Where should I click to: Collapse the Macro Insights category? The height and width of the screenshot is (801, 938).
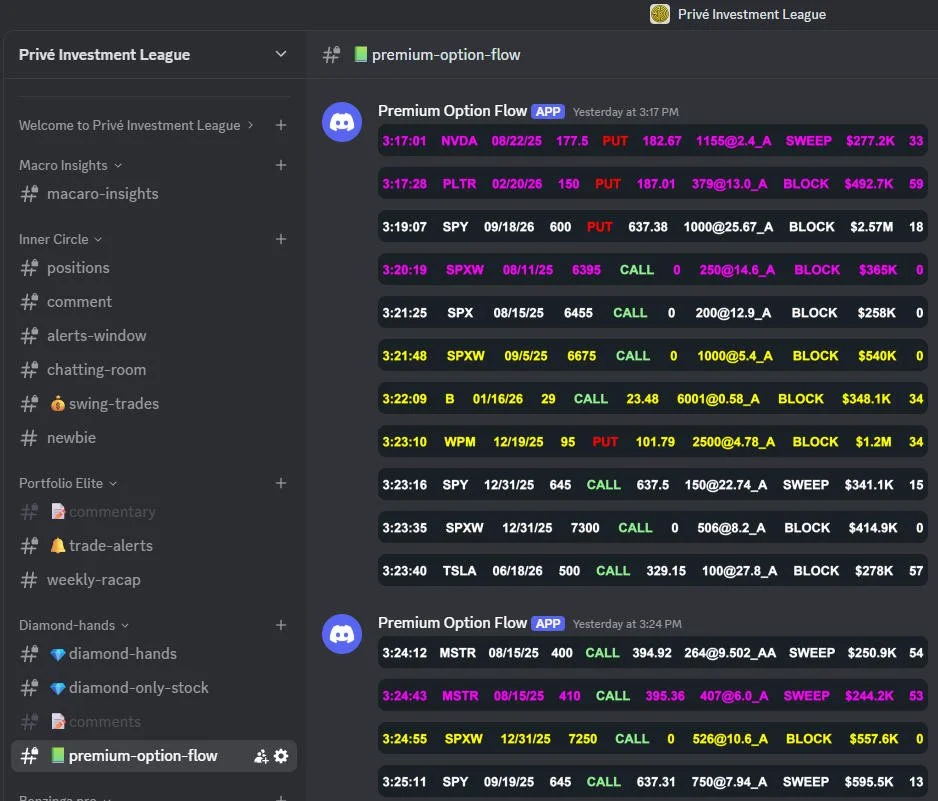click(x=71, y=165)
